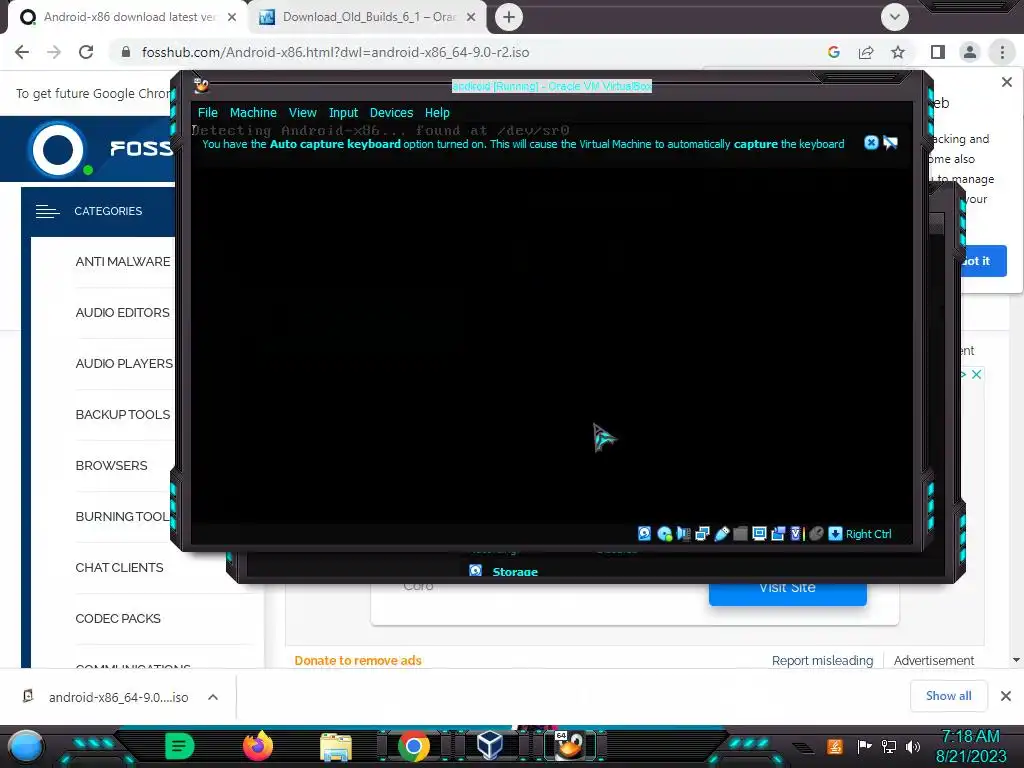Close the Chrome downloads bar

coord(1006,696)
